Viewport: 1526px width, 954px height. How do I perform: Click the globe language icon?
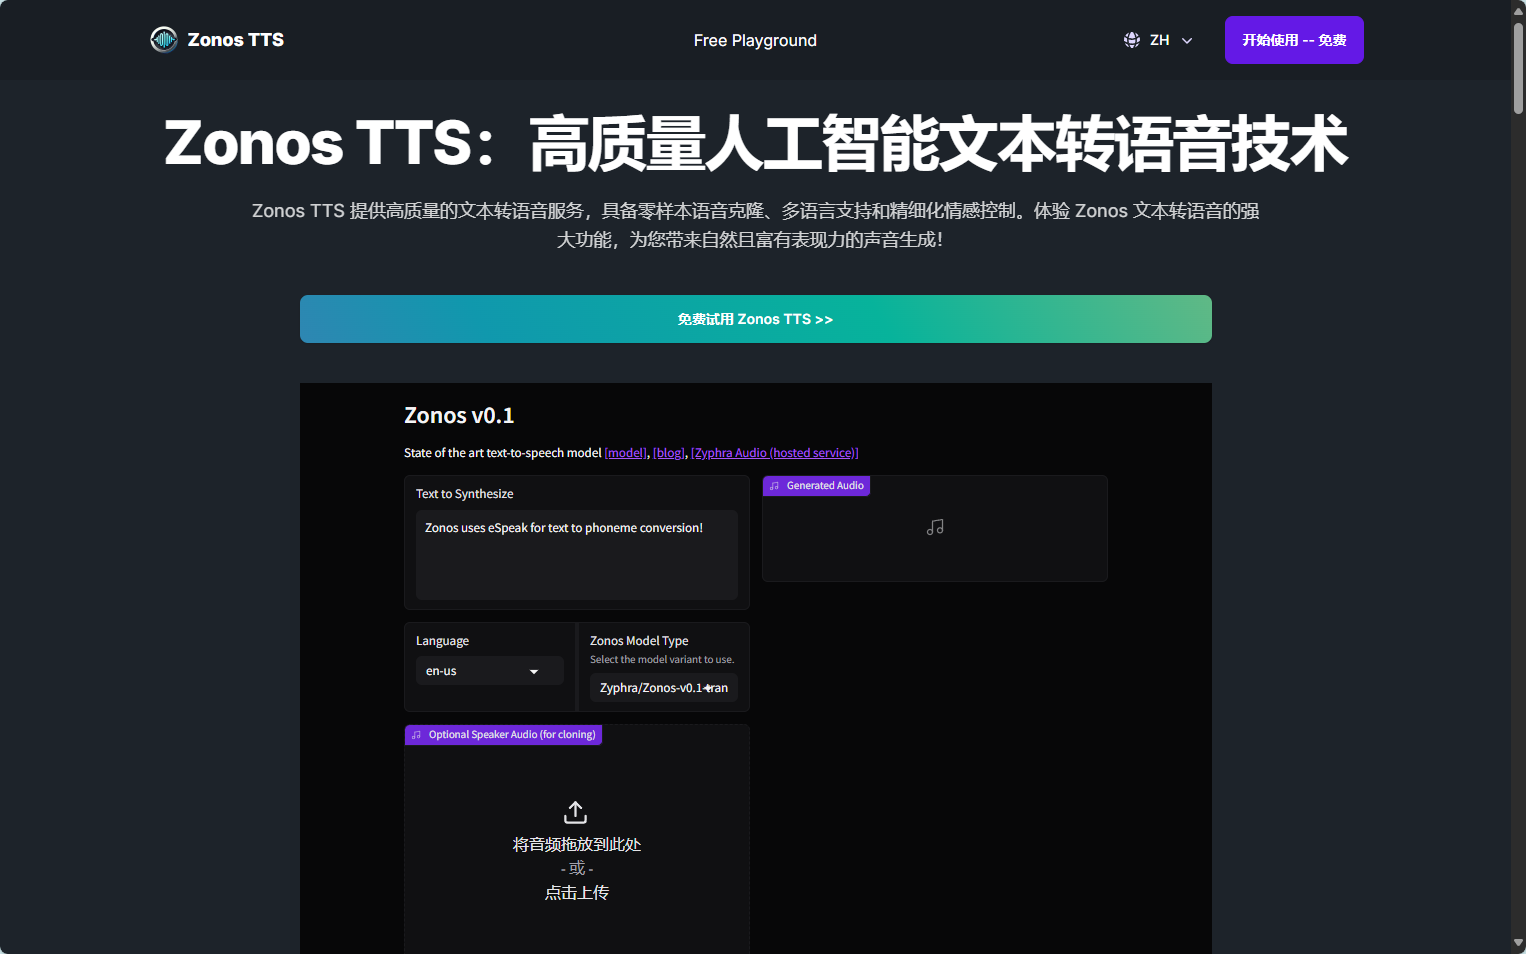[x=1132, y=40]
